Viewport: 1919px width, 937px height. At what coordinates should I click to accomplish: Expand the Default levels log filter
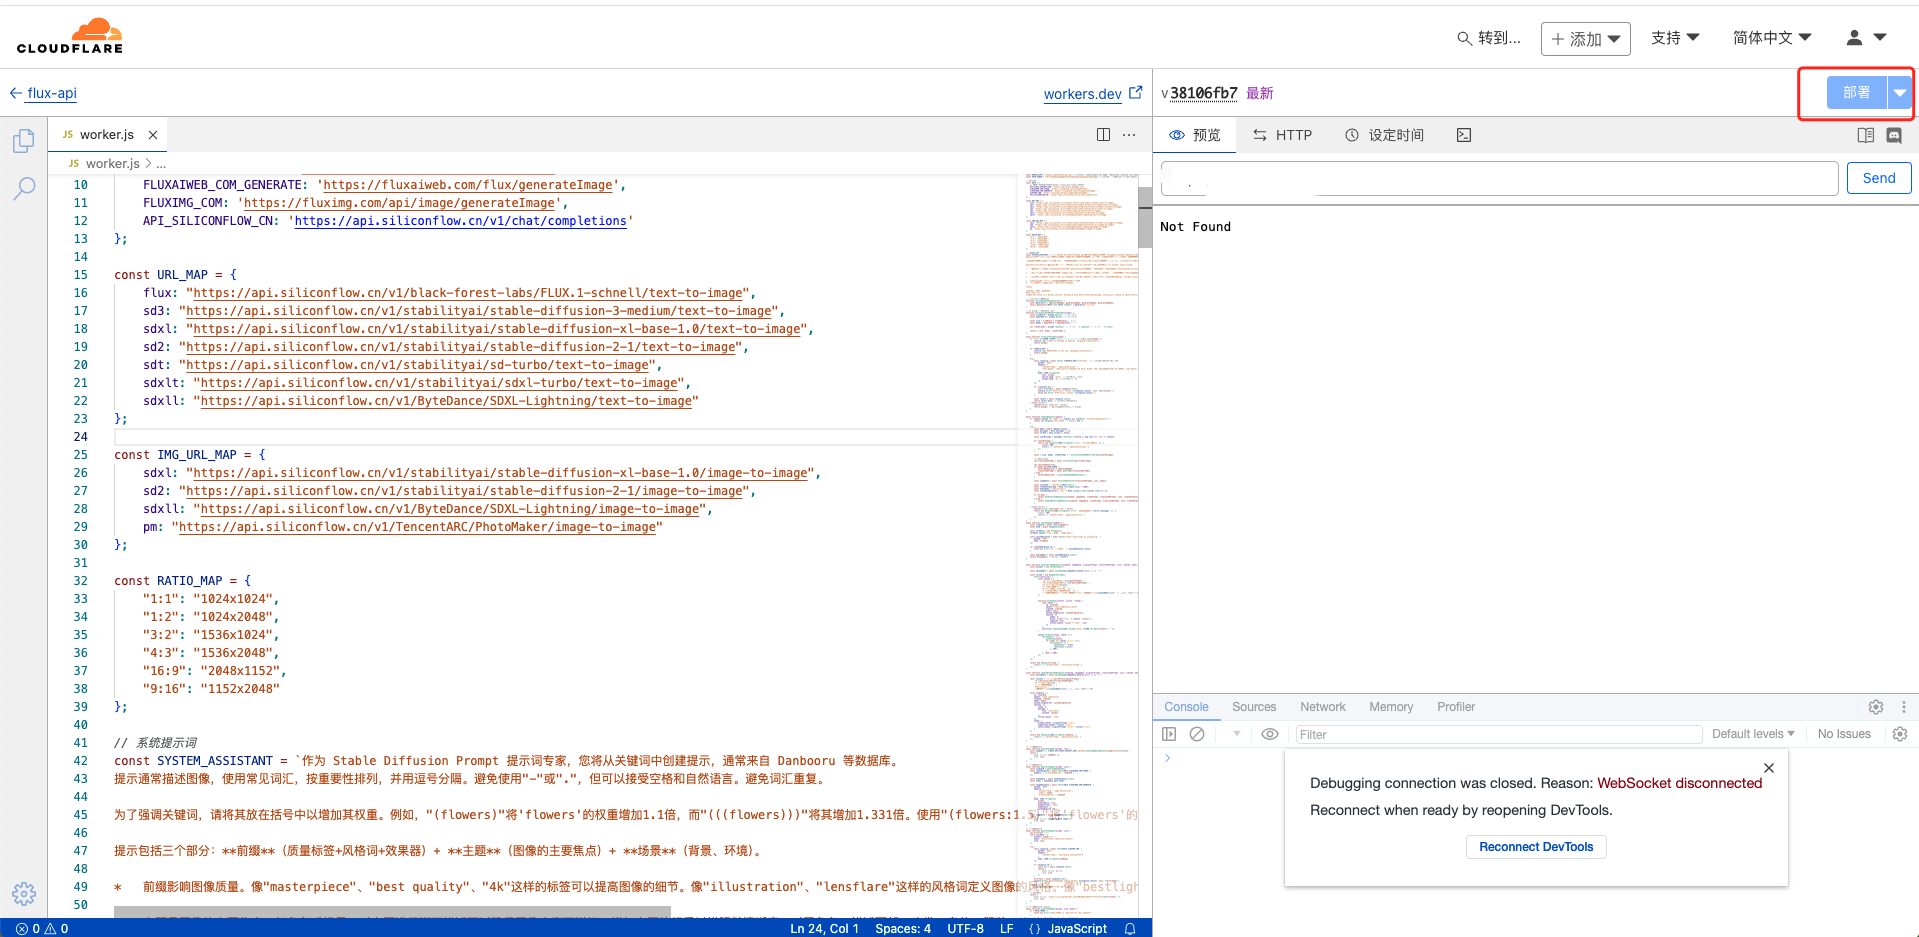1752,734
